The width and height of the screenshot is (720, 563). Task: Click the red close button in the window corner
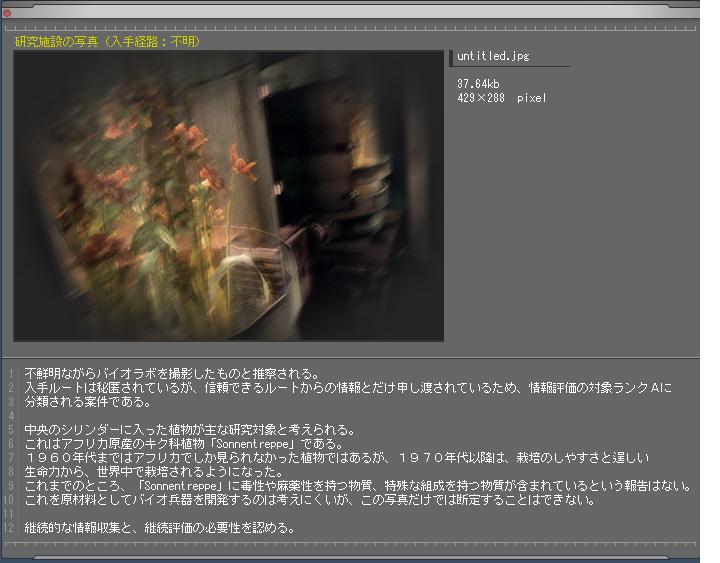coord(7,13)
